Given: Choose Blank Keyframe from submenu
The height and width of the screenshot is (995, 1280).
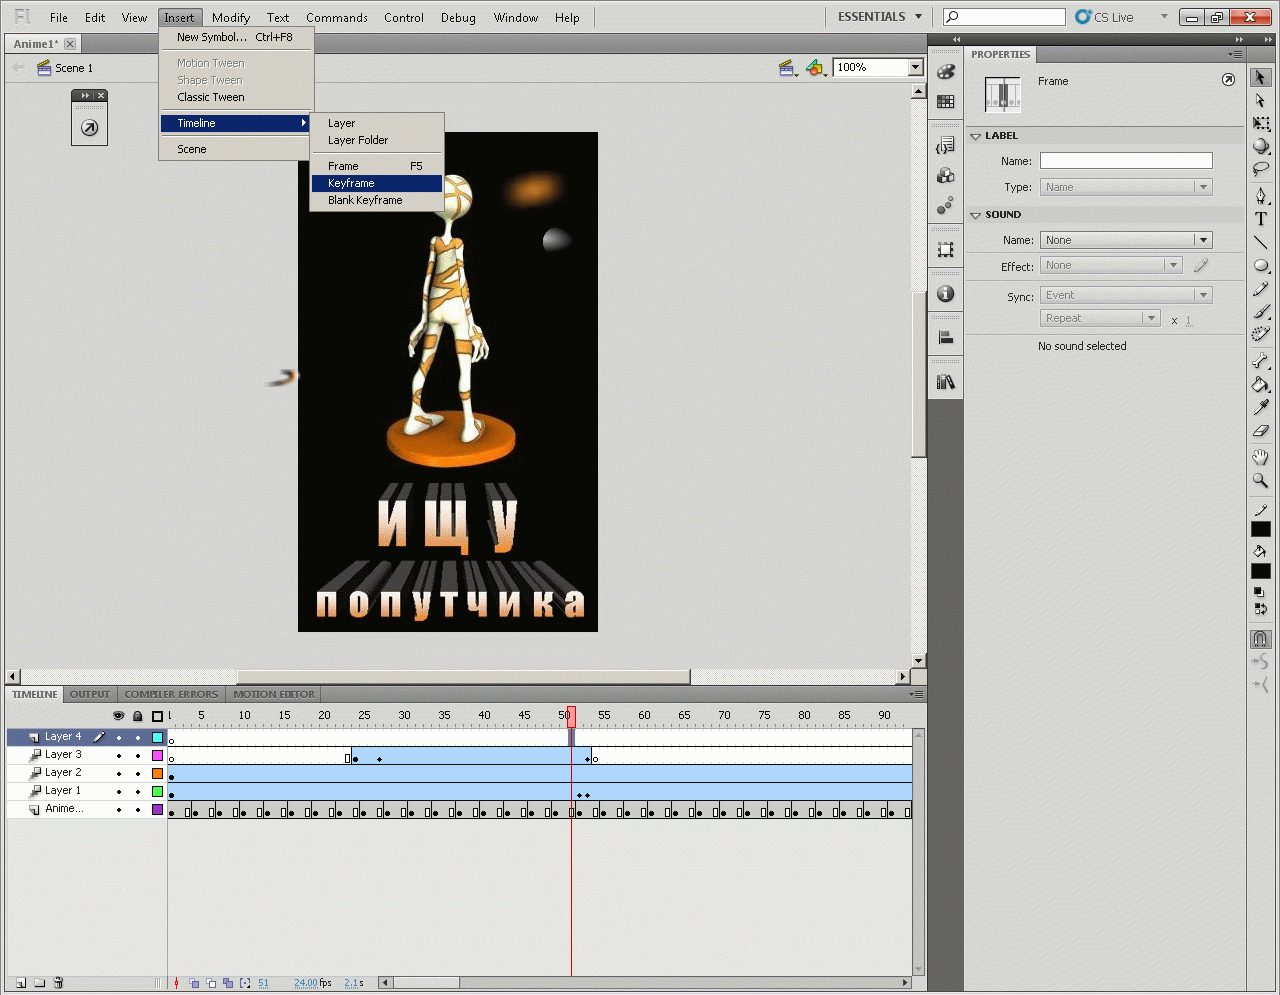Looking at the screenshot, I should 377,200.
